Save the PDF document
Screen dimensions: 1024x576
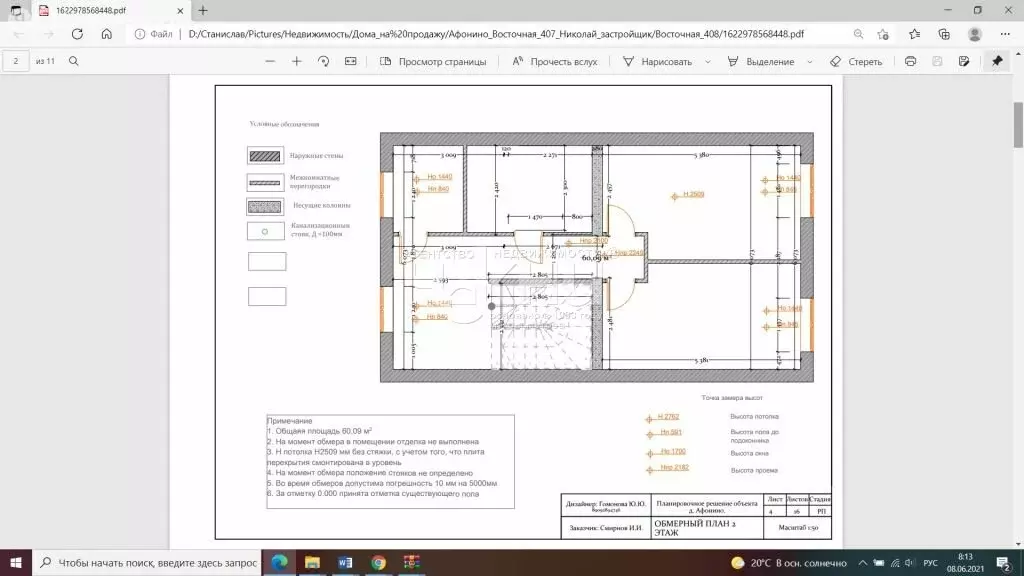937,61
